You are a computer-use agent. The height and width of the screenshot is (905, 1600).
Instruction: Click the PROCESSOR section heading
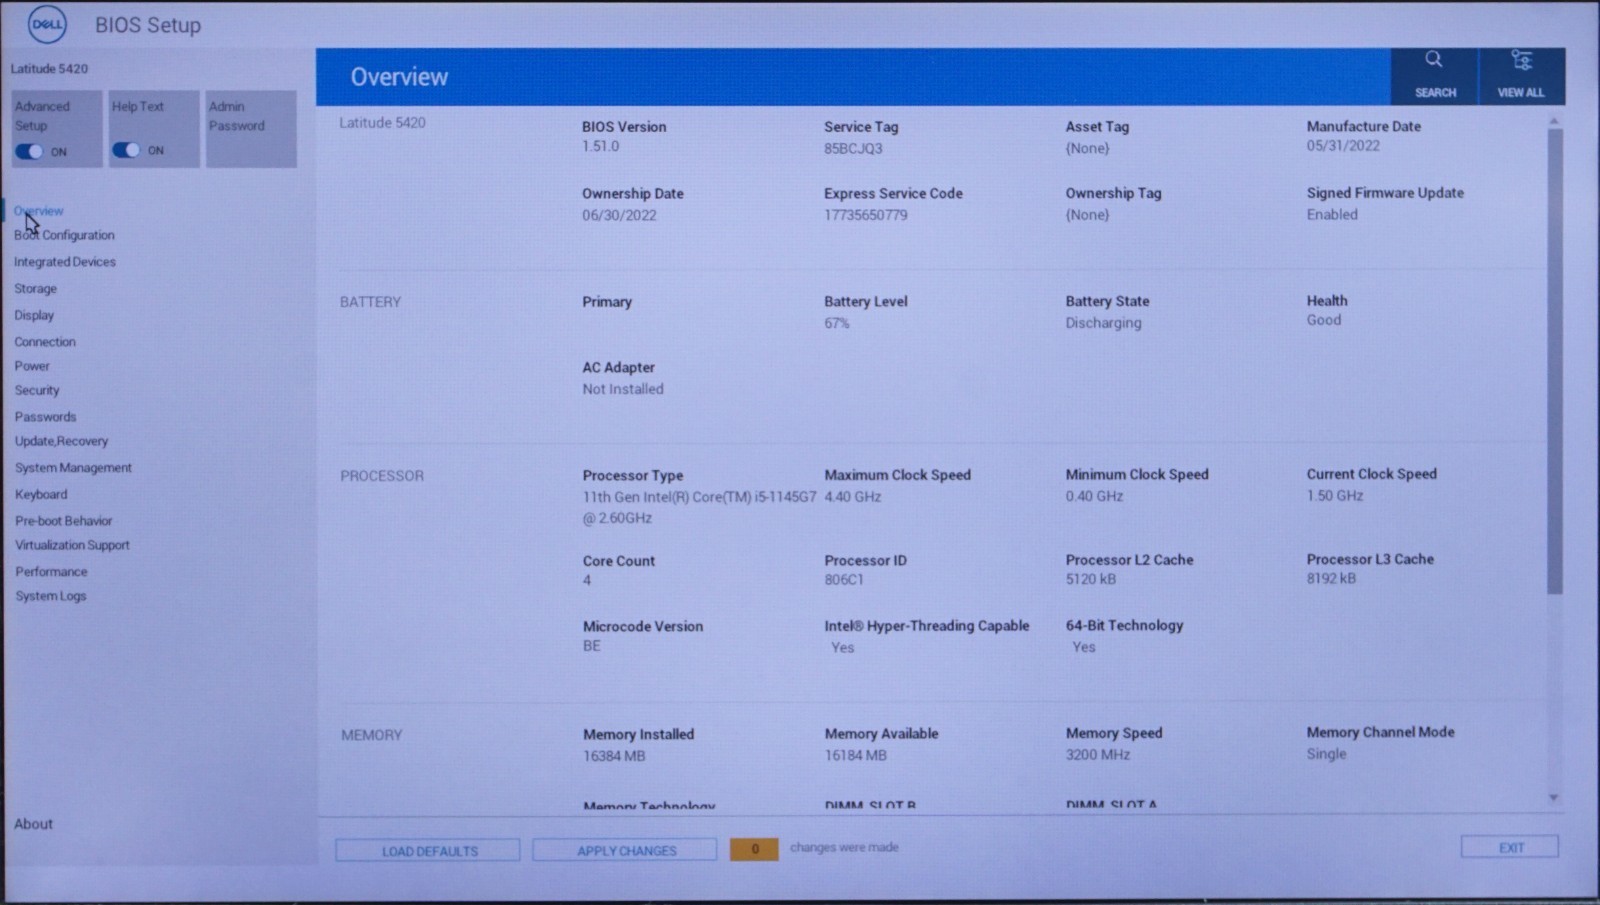click(382, 476)
